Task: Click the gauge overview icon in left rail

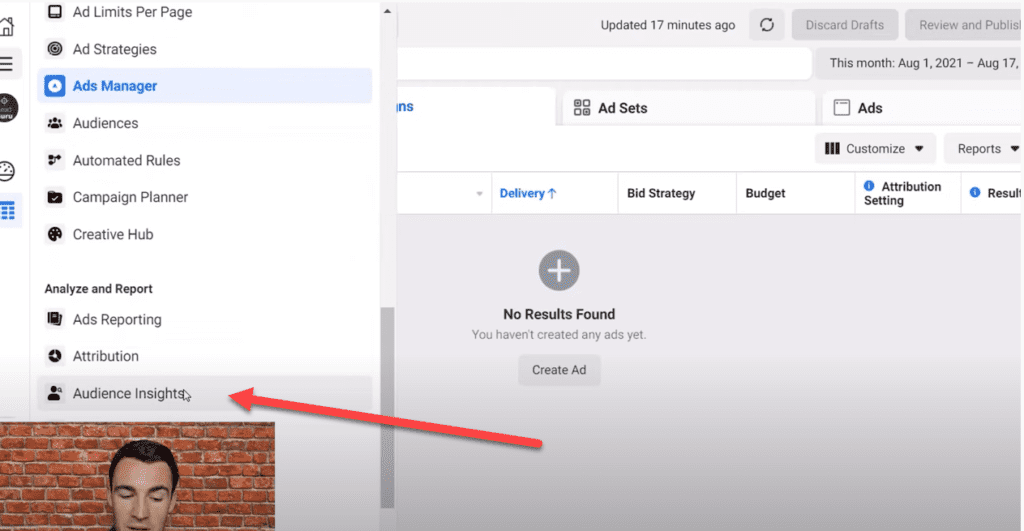Action: (x=7, y=171)
